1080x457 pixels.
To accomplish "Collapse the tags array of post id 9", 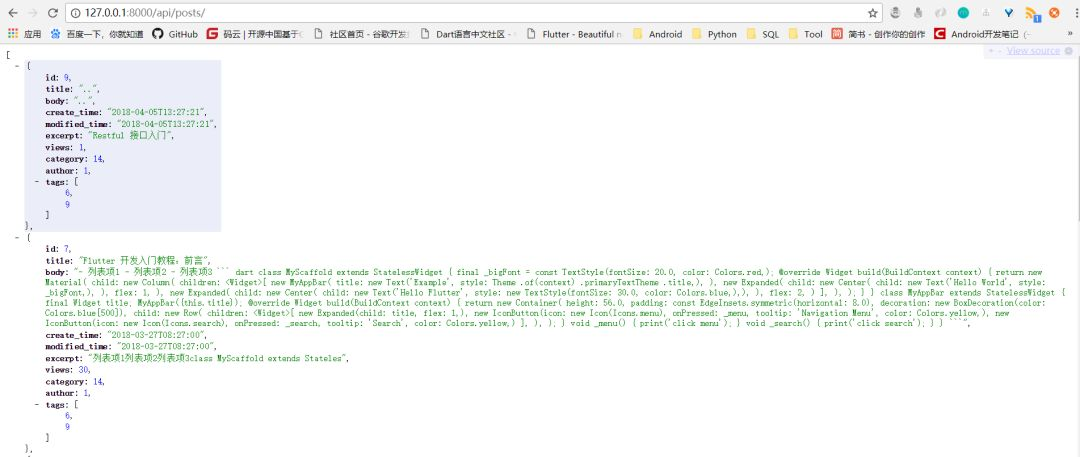I will [x=37, y=182].
